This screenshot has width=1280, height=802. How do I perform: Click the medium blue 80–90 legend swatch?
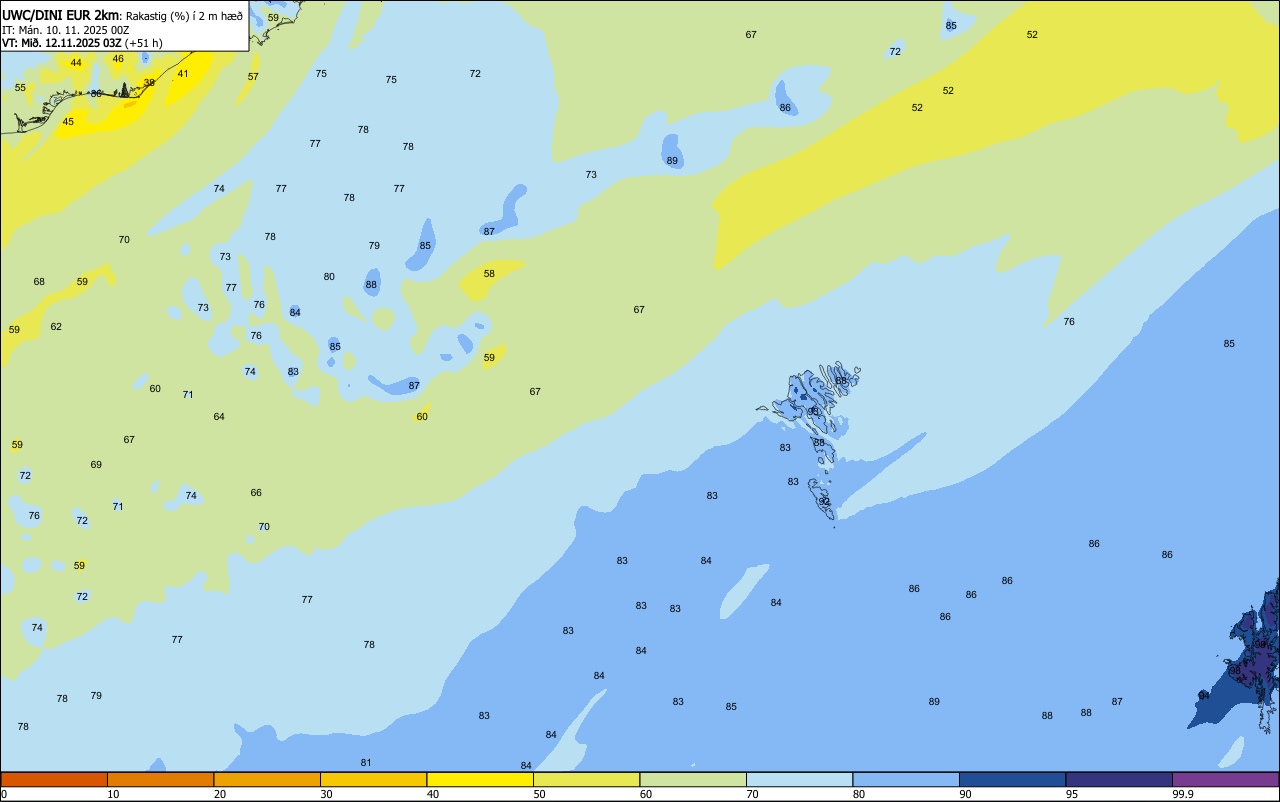click(x=906, y=779)
